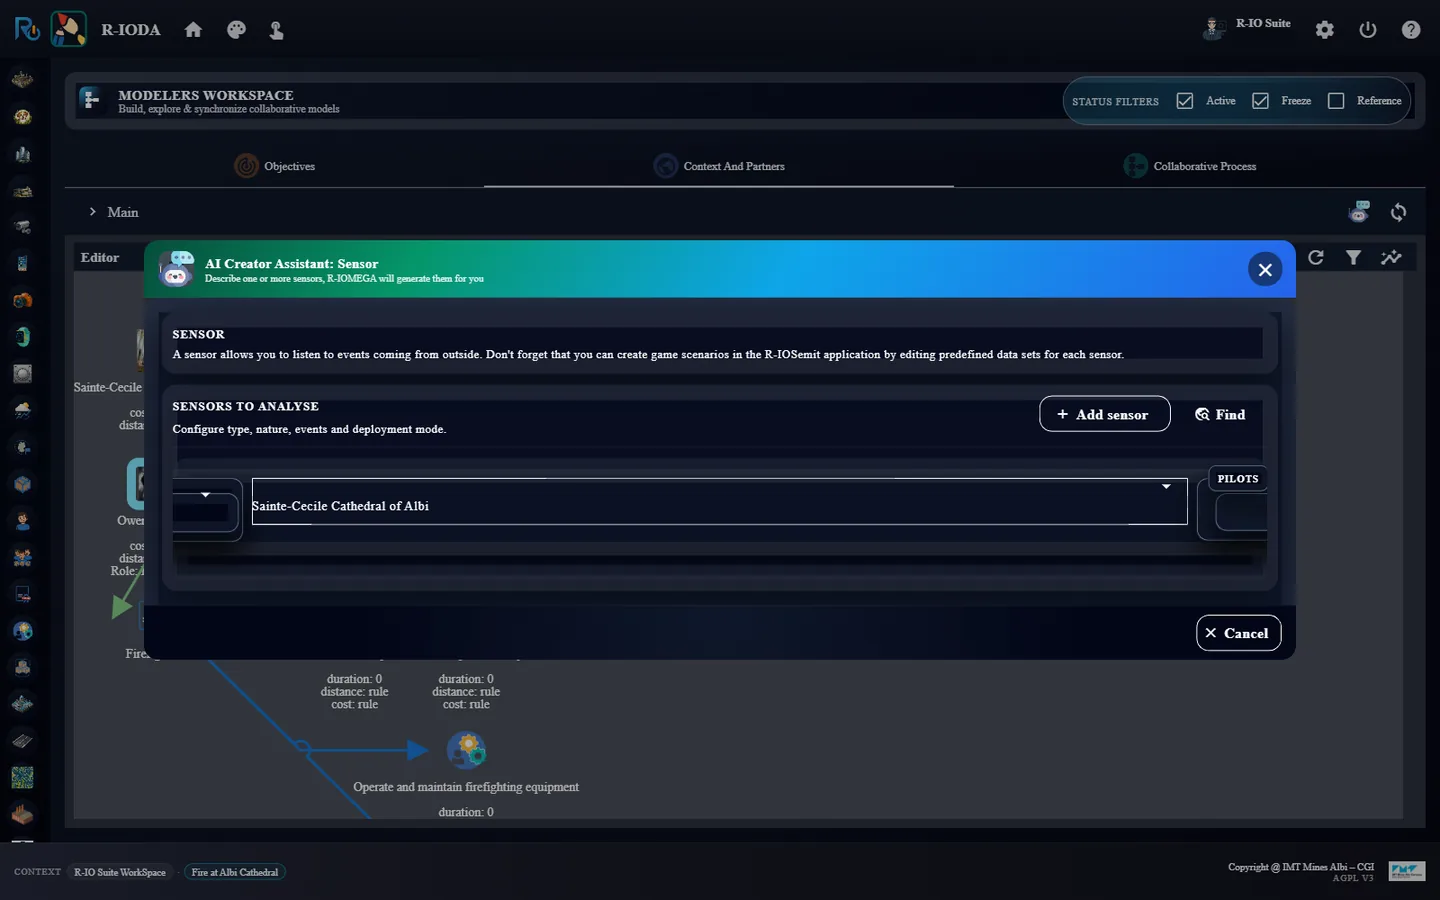Viewport: 1440px width, 900px height.
Task: Click the R-IO Suite WorkSpace context chip
Action: point(120,872)
